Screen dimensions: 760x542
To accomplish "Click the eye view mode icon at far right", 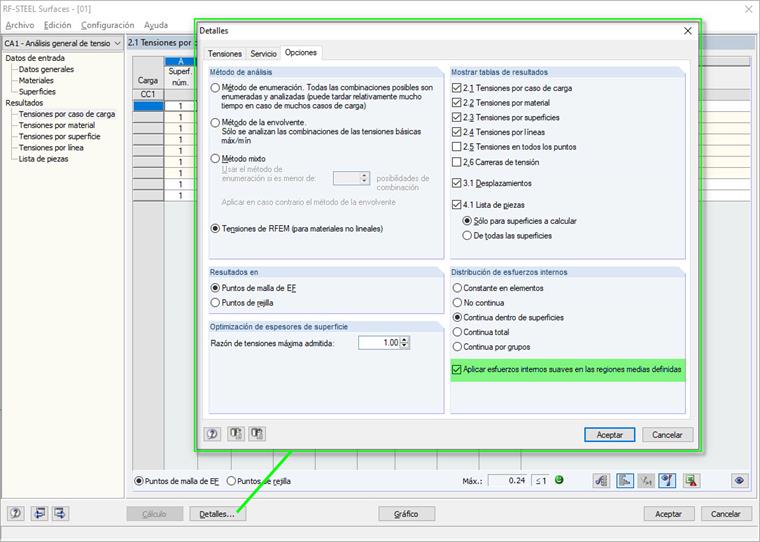I will [739, 481].
